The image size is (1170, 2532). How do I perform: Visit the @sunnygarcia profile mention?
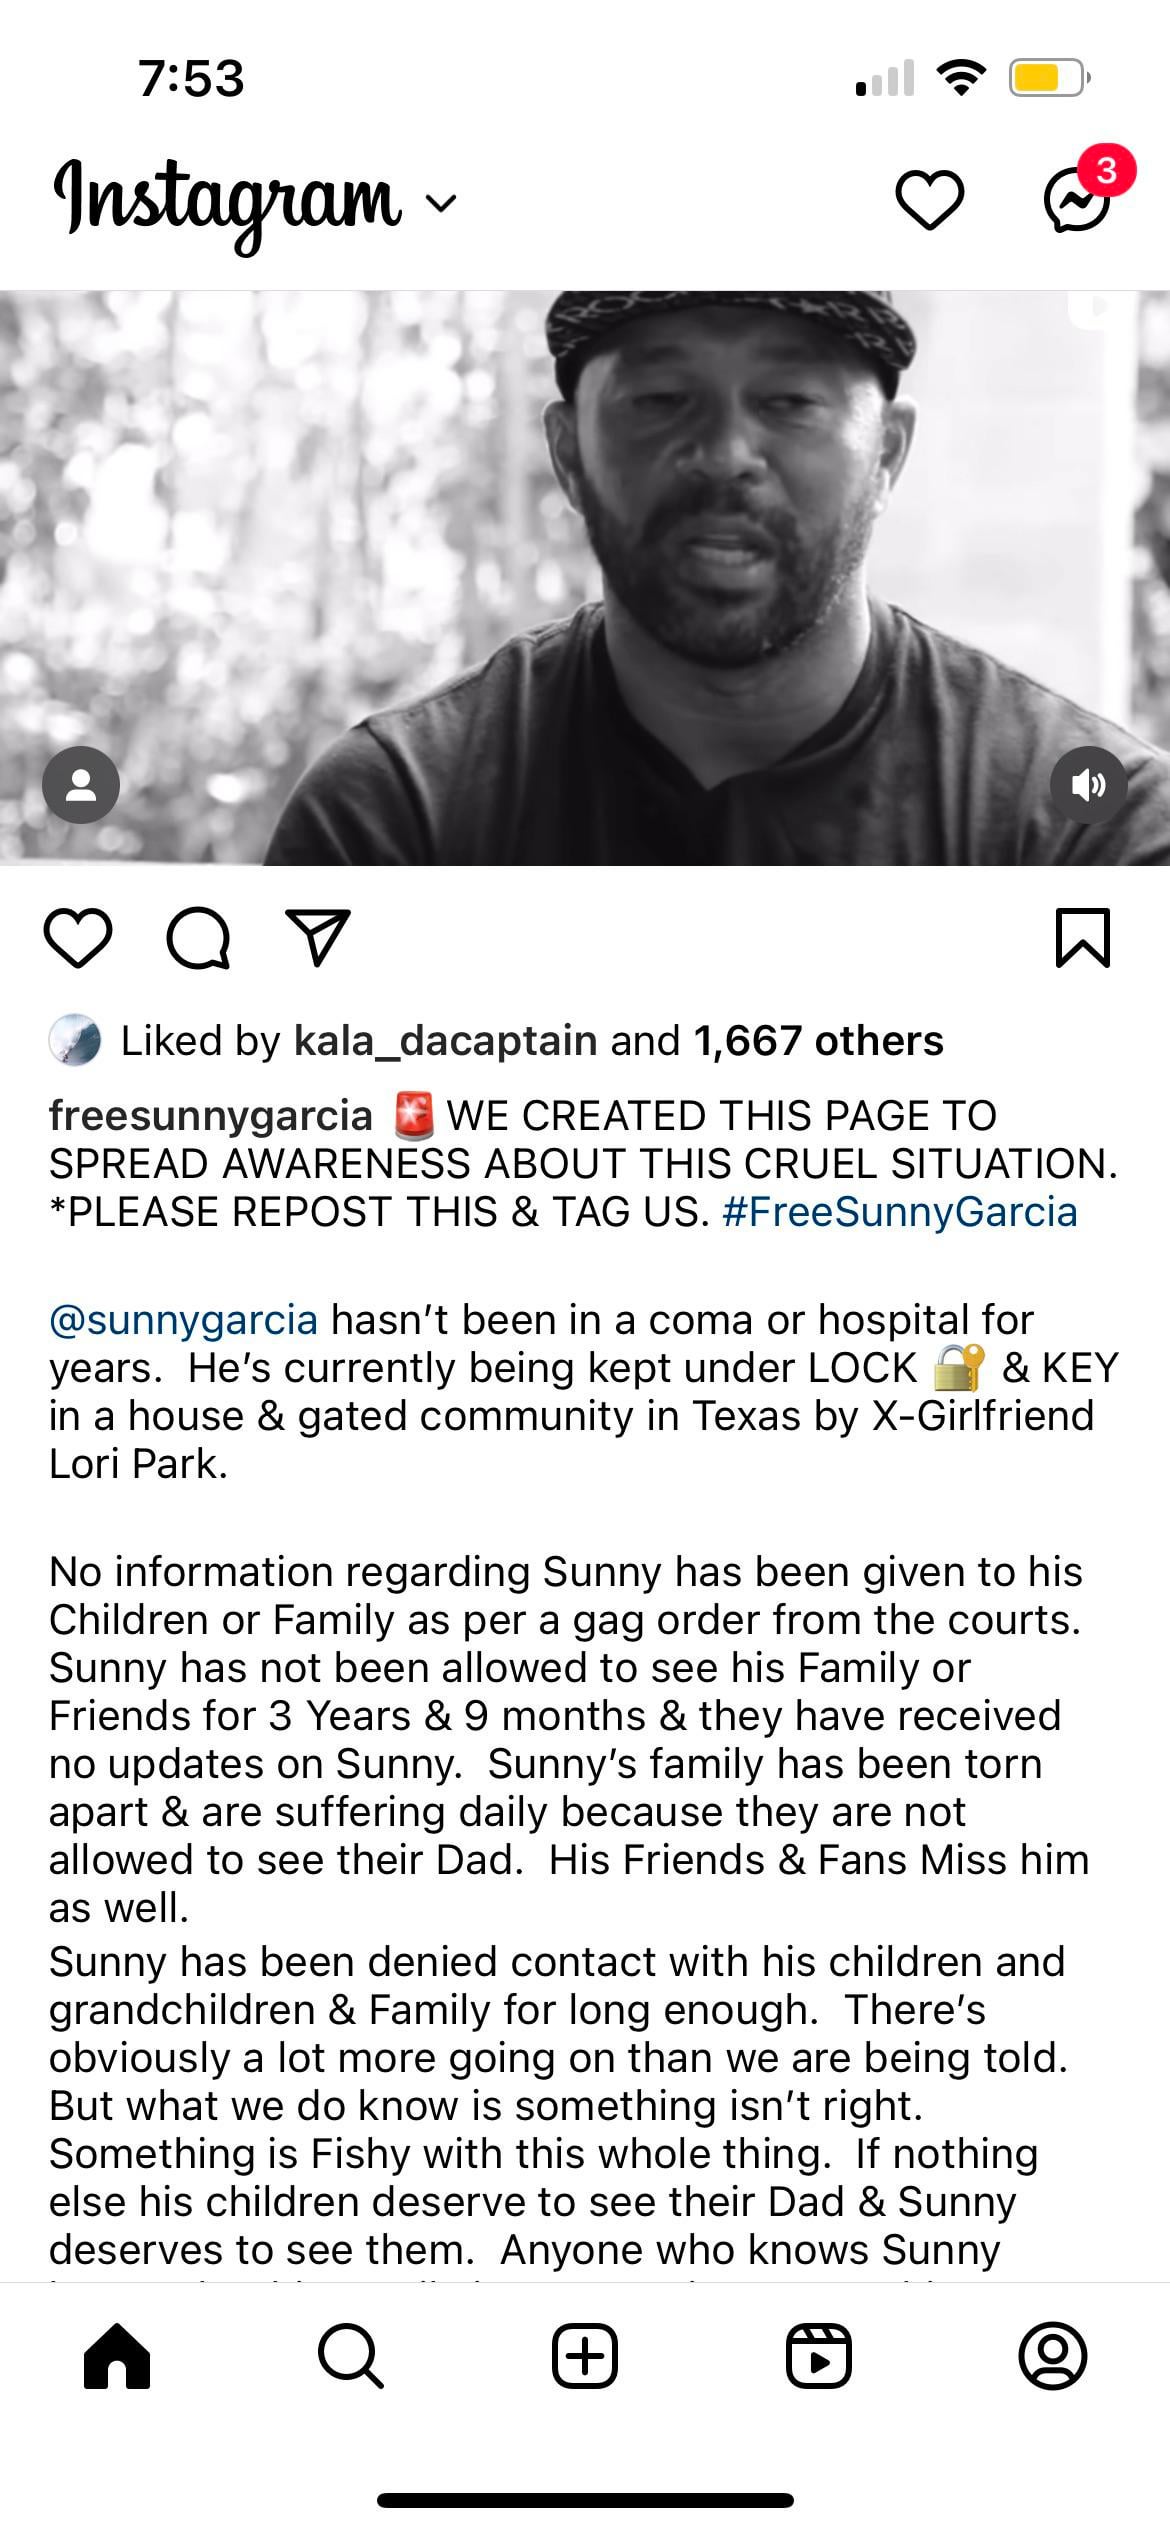point(183,1320)
